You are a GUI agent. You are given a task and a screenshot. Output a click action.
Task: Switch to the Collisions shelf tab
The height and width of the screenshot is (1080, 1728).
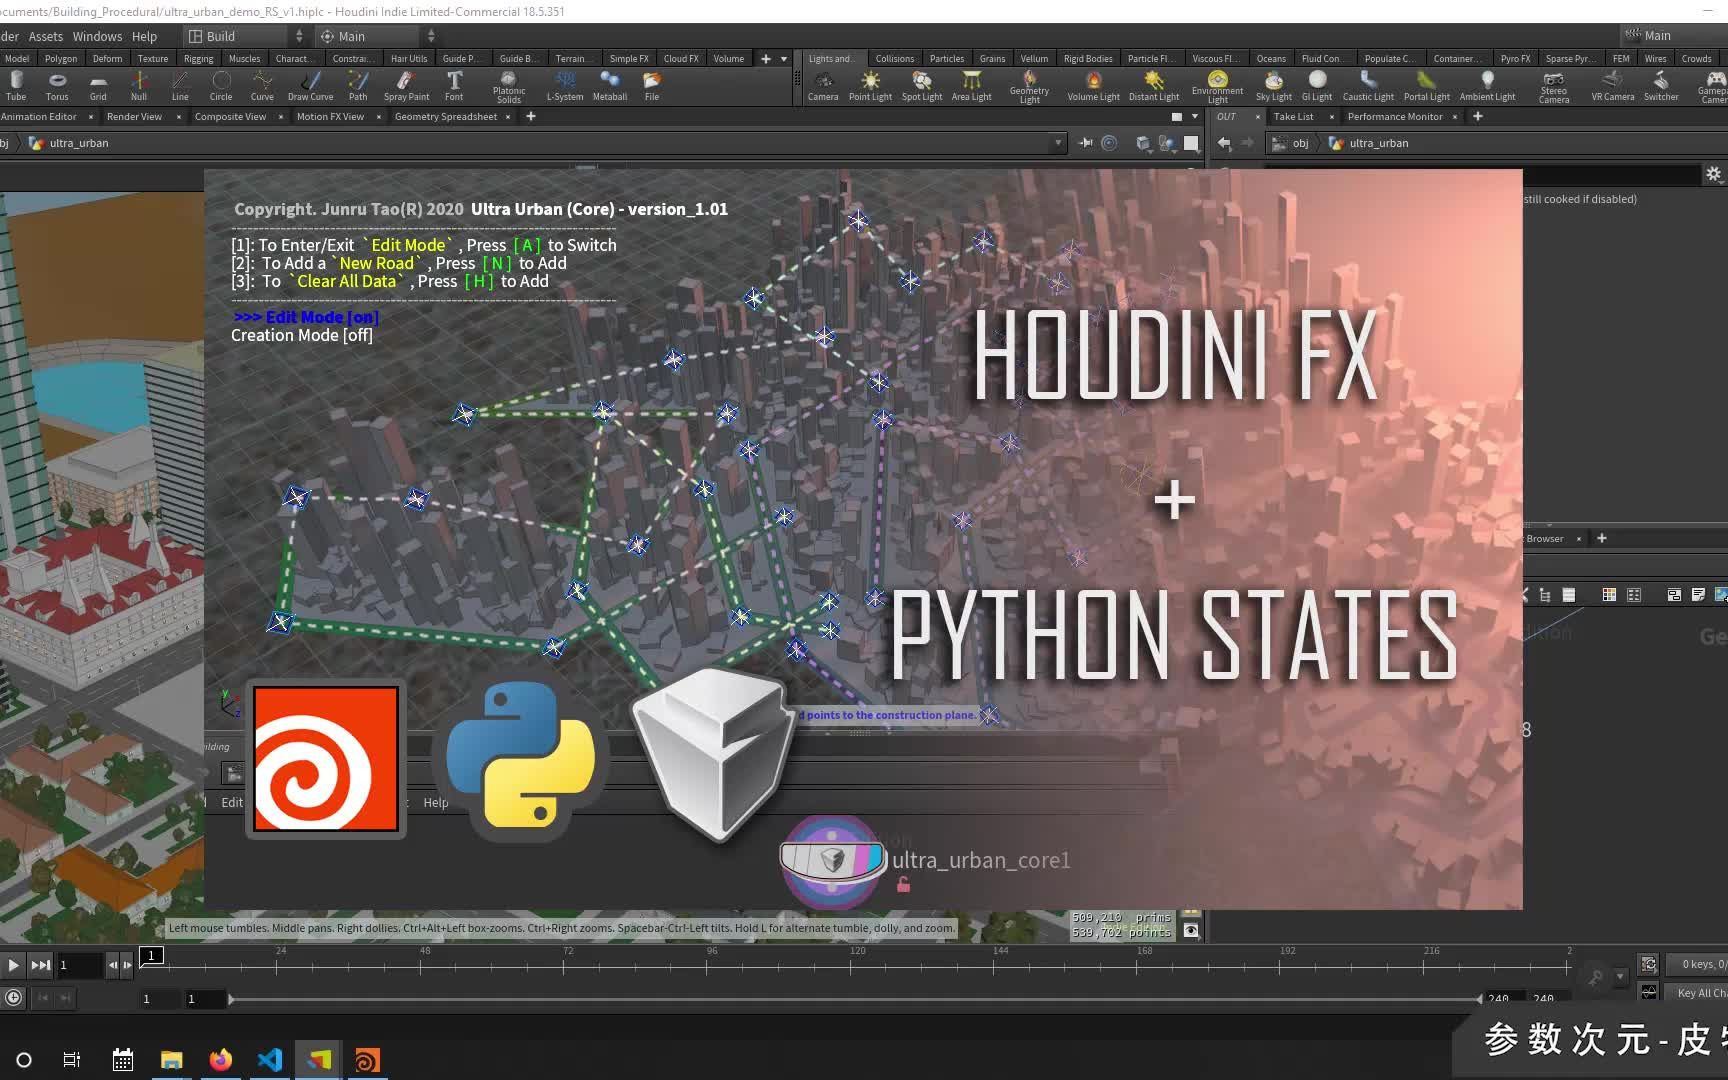coord(894,58)
